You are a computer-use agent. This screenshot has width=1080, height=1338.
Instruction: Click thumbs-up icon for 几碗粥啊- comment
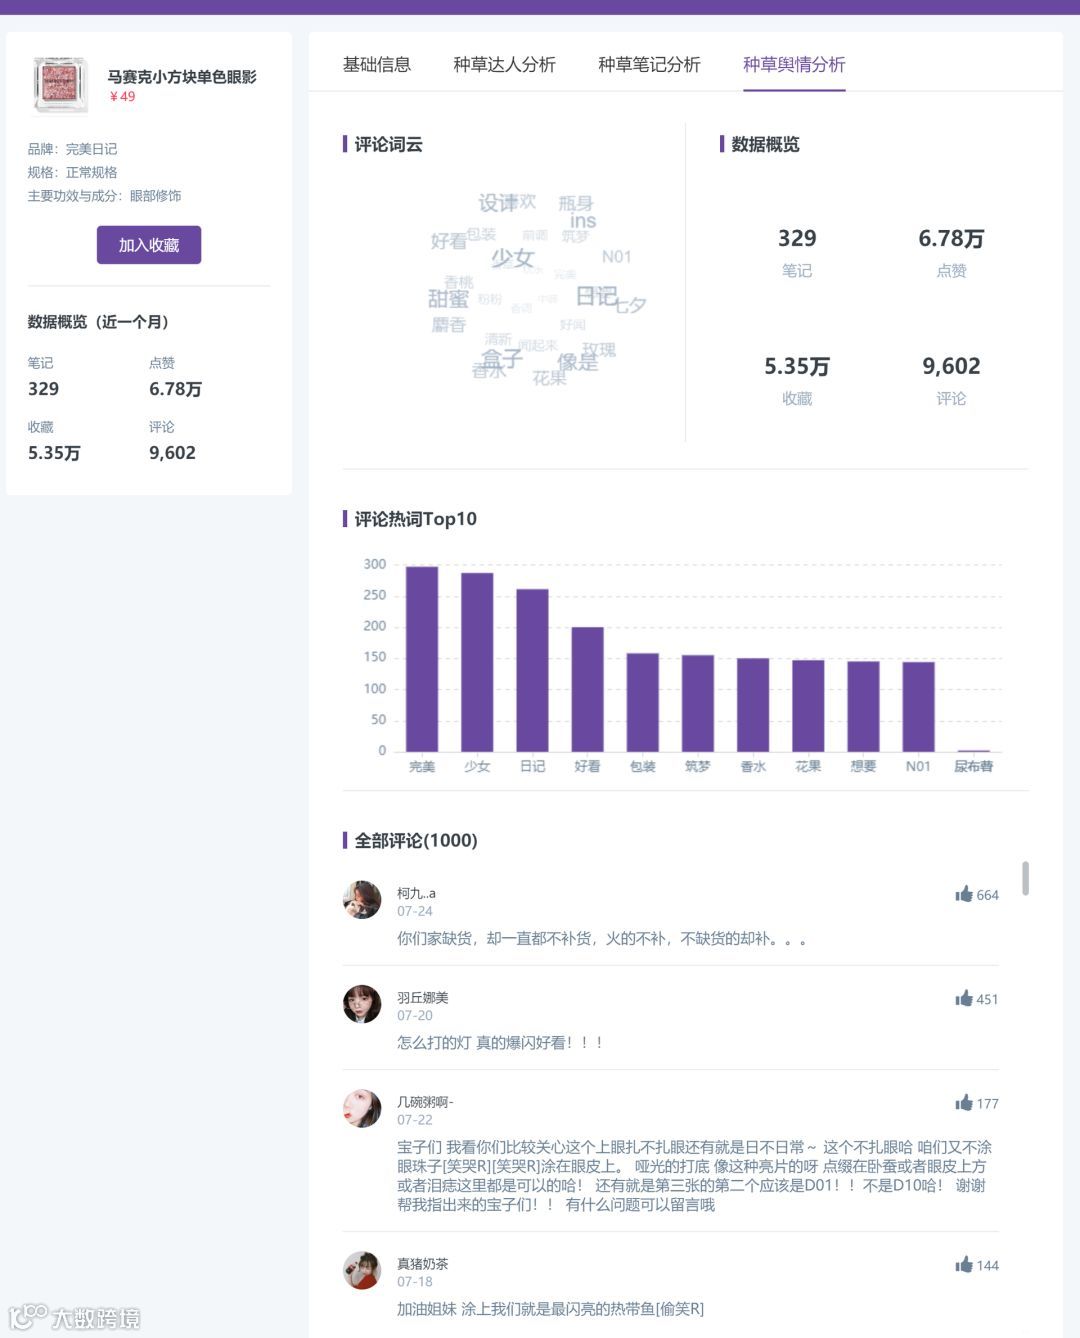click(964, 1102)
